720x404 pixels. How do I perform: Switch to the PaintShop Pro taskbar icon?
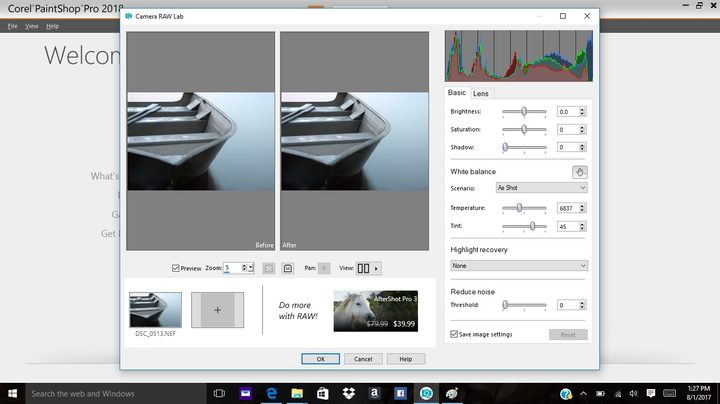pos(426,393)
